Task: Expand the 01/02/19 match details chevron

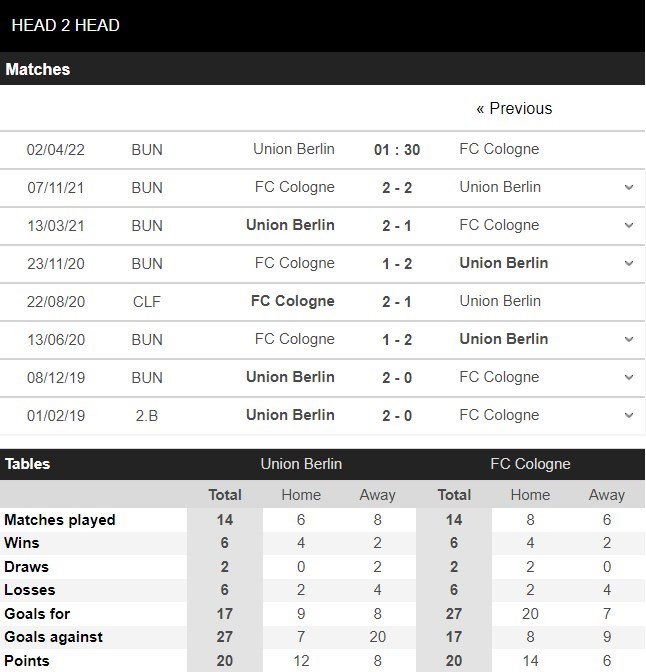Action: pyautogui.click(x=628, y=415)
